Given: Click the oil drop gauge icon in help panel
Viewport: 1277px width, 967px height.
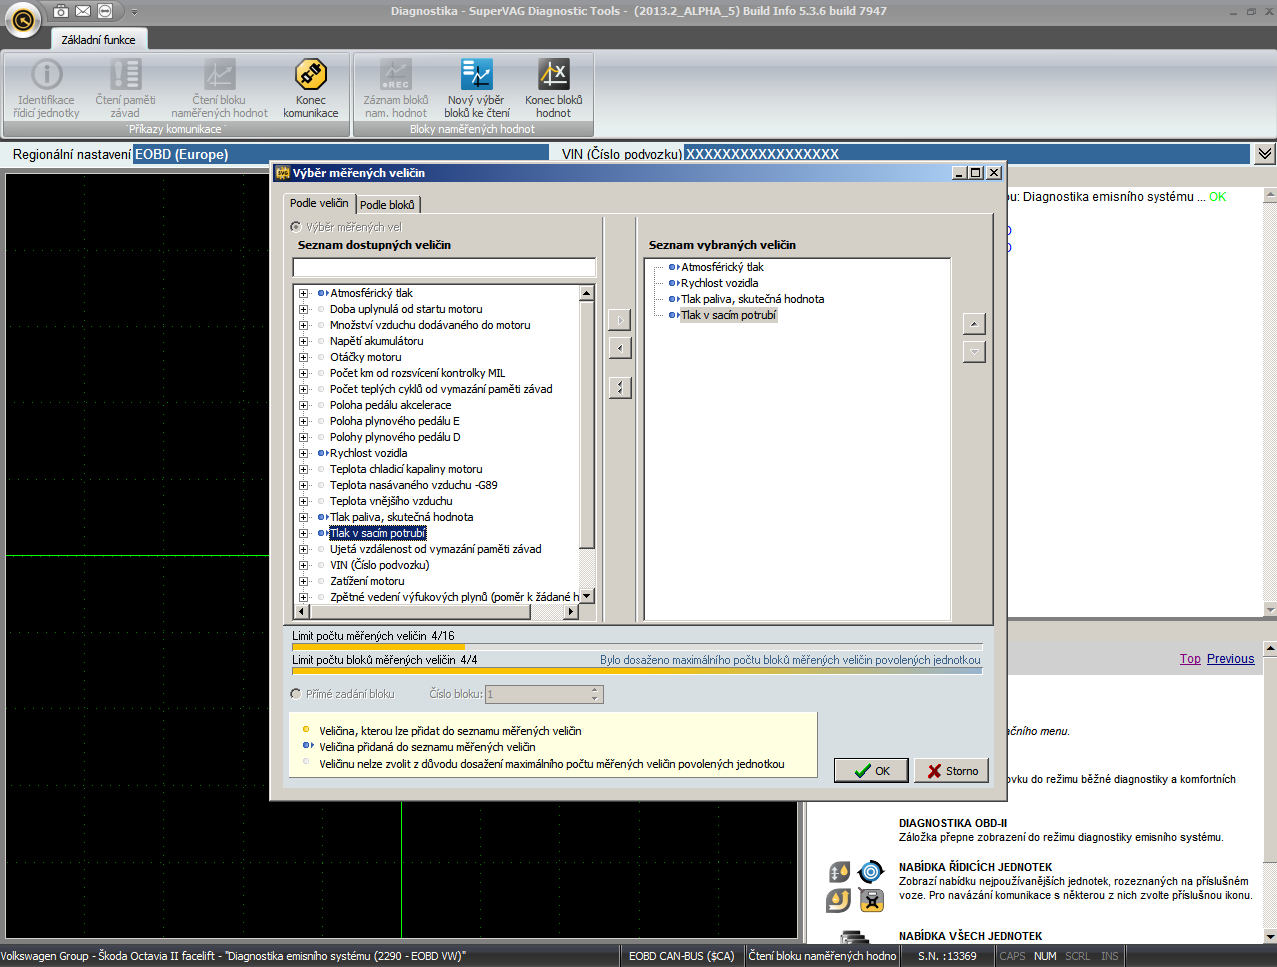Looking at the screenshot, I should pos(840,873).
